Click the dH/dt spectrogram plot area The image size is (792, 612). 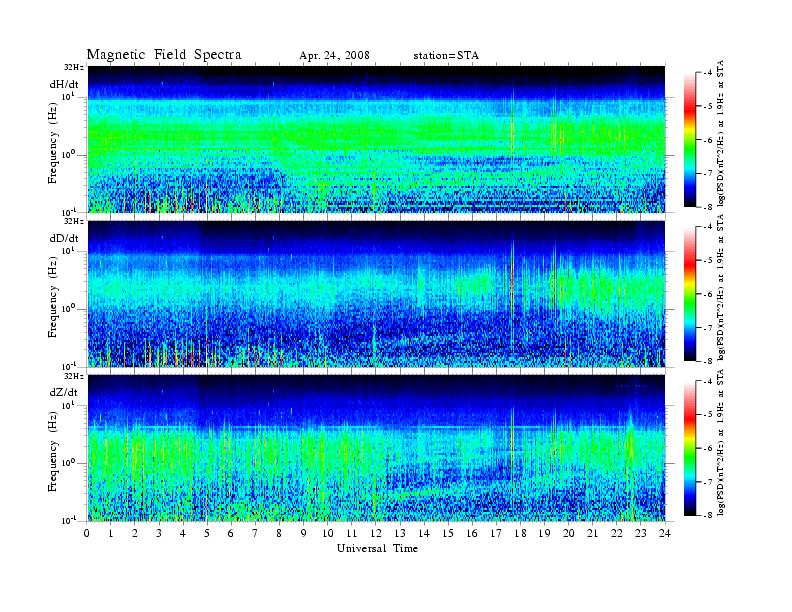tap(376, 139)
